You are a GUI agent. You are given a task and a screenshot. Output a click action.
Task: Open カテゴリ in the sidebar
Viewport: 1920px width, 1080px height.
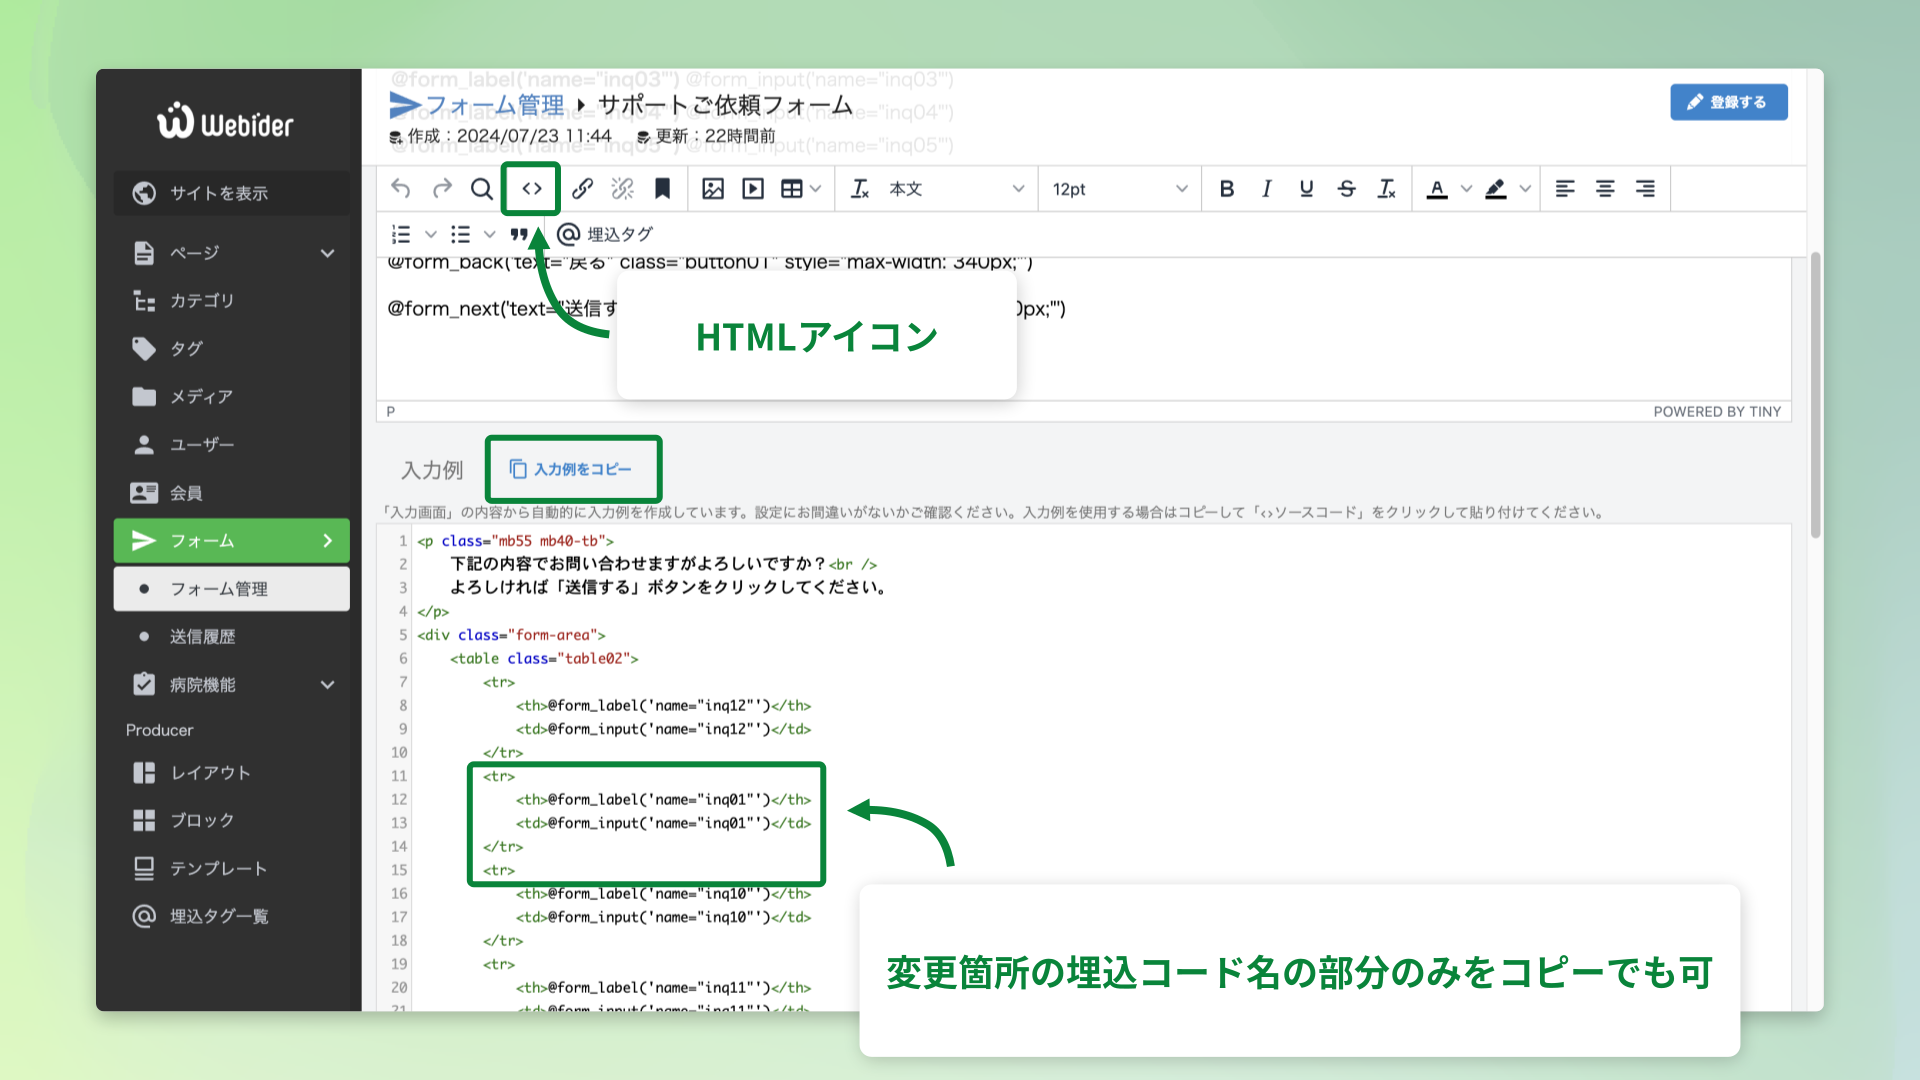232,301
